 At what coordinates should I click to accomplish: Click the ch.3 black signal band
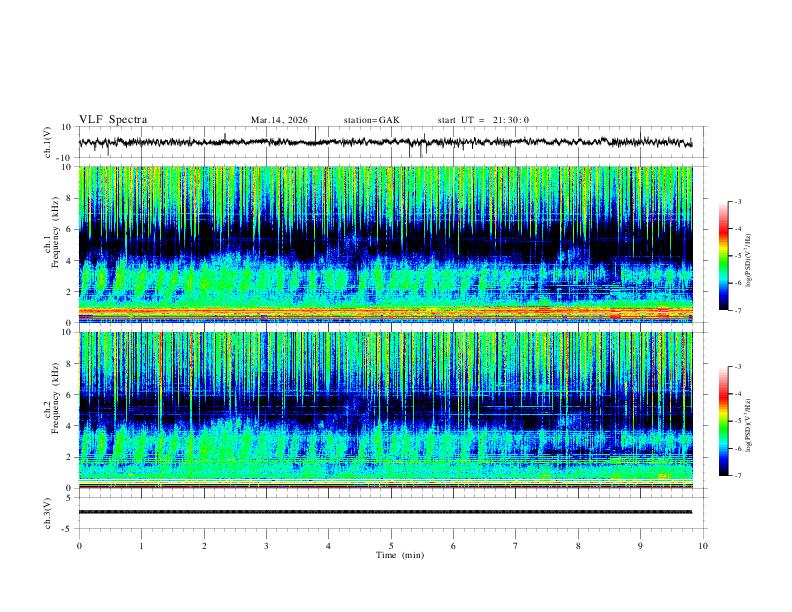pos(385,512)
